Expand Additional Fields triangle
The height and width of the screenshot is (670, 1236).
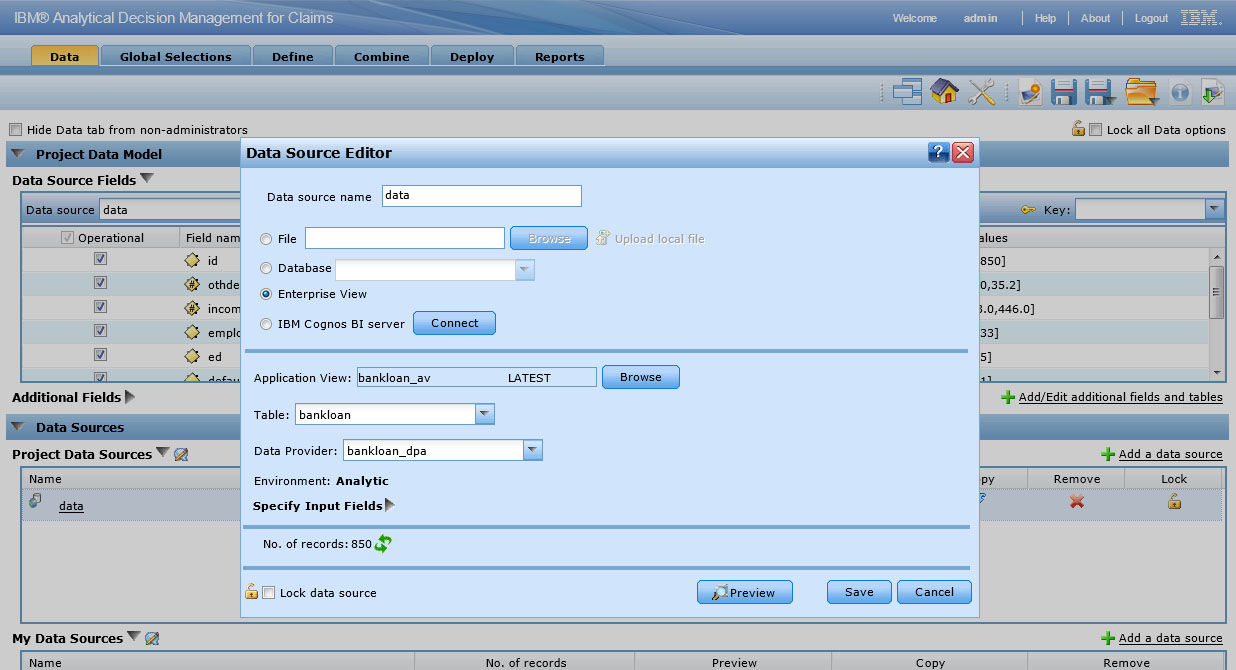click(130, 397)
